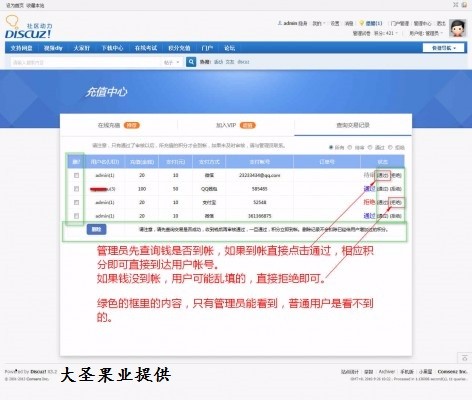Check the box for the 361366875 row

pos(76,216)
